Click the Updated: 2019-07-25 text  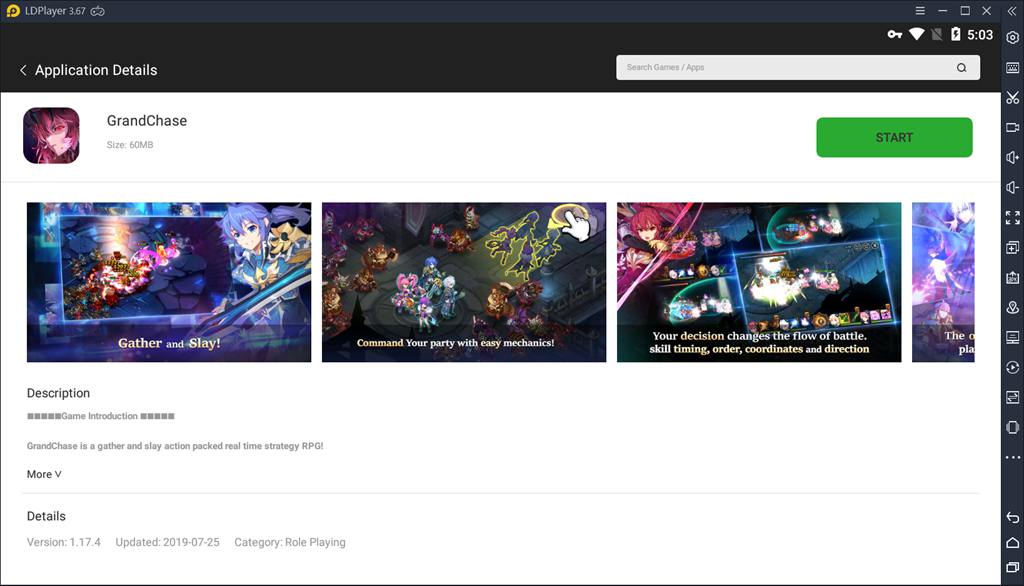point(167,542)
